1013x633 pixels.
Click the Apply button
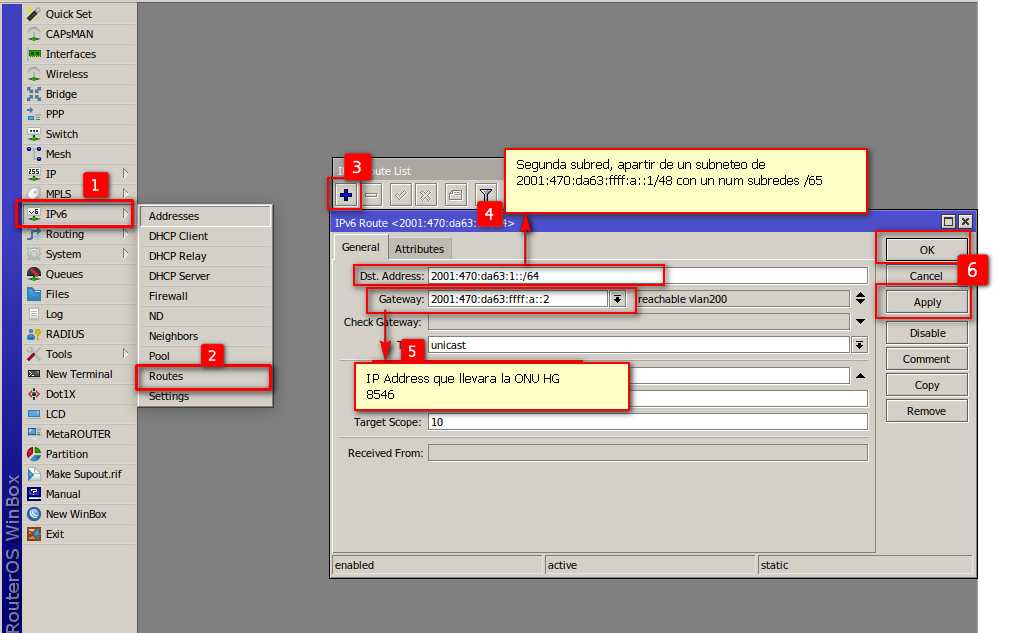[926, 302]
